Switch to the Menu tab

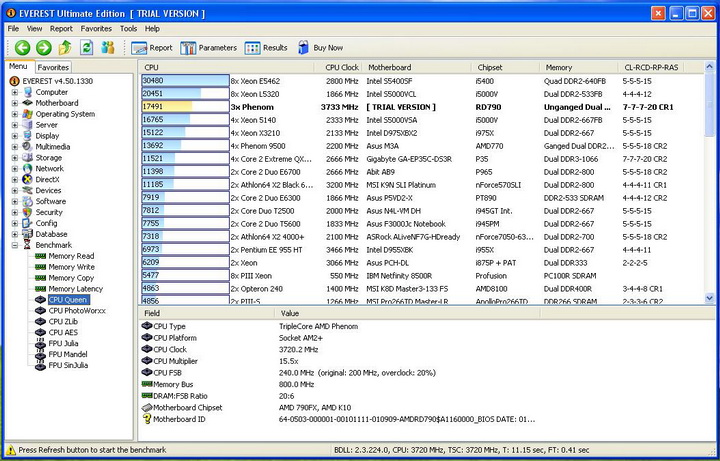click(x=19, y=66)
